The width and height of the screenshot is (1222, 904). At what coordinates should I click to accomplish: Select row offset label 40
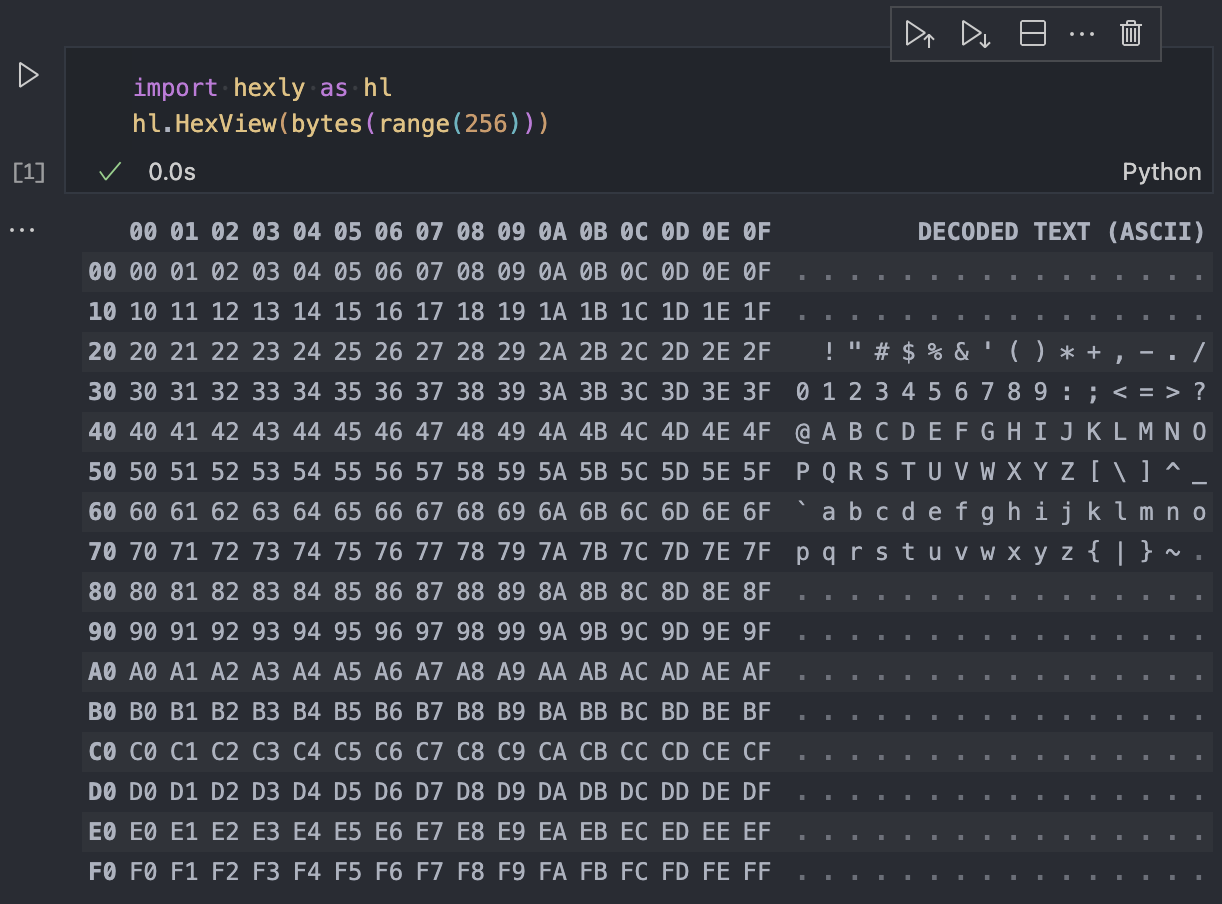tap(102, 432)
